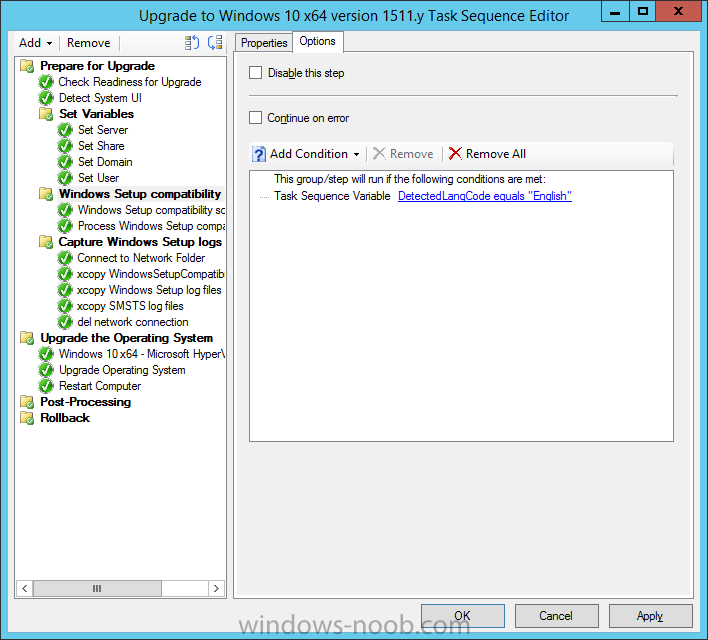Open the Add Condition dropdown arrow
Screen dimensions: 708x640
click(x=357, y=154)
